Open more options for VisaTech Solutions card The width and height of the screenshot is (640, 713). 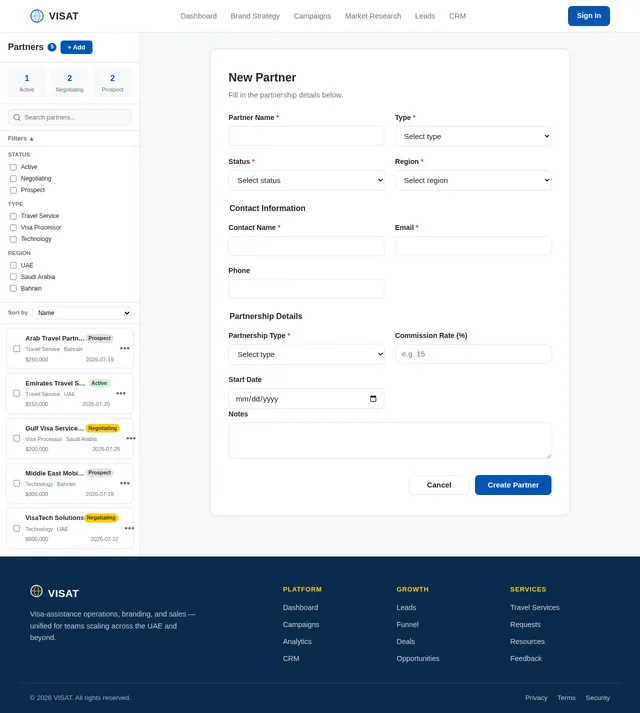coord(129,528)
